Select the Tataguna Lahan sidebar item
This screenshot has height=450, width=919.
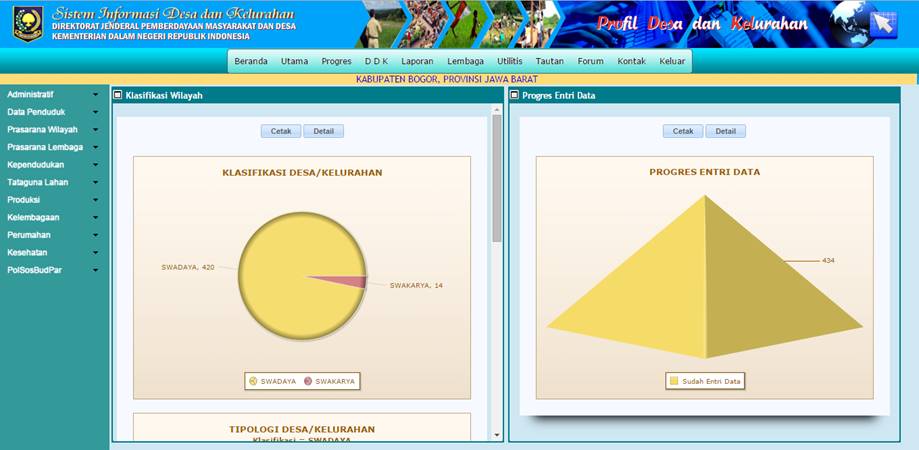[x=38, y=182]
